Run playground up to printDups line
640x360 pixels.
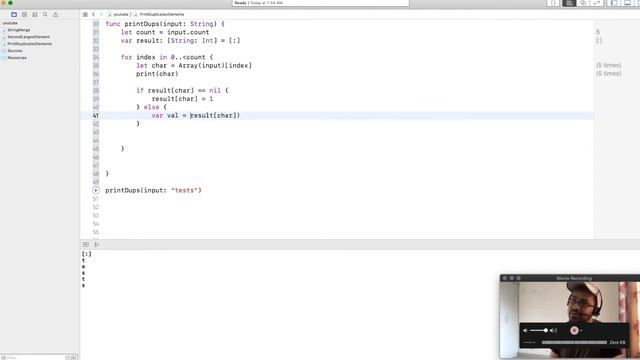tap(96, 190)
